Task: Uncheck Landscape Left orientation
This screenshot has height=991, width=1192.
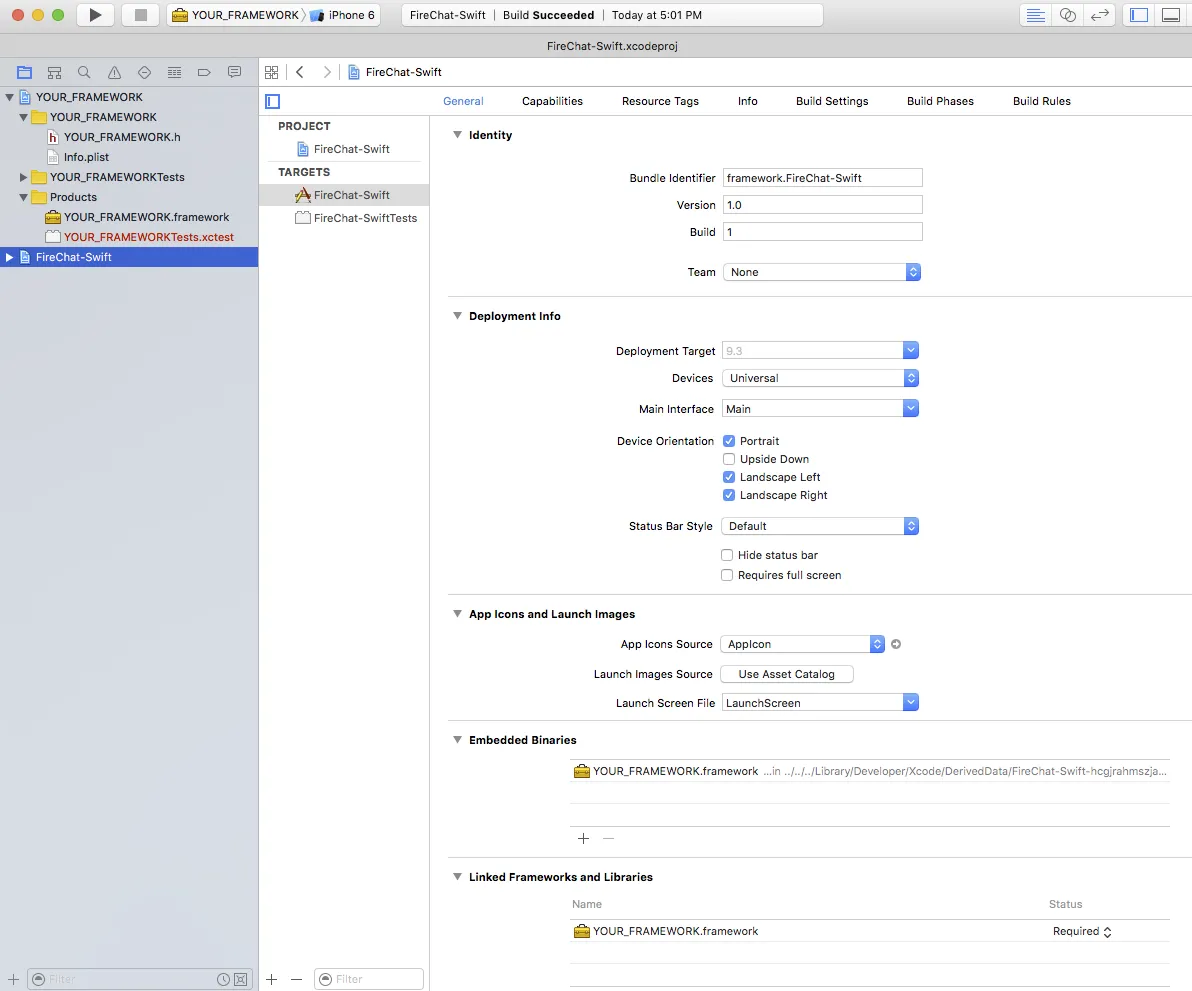Action: tap(728, 477)
